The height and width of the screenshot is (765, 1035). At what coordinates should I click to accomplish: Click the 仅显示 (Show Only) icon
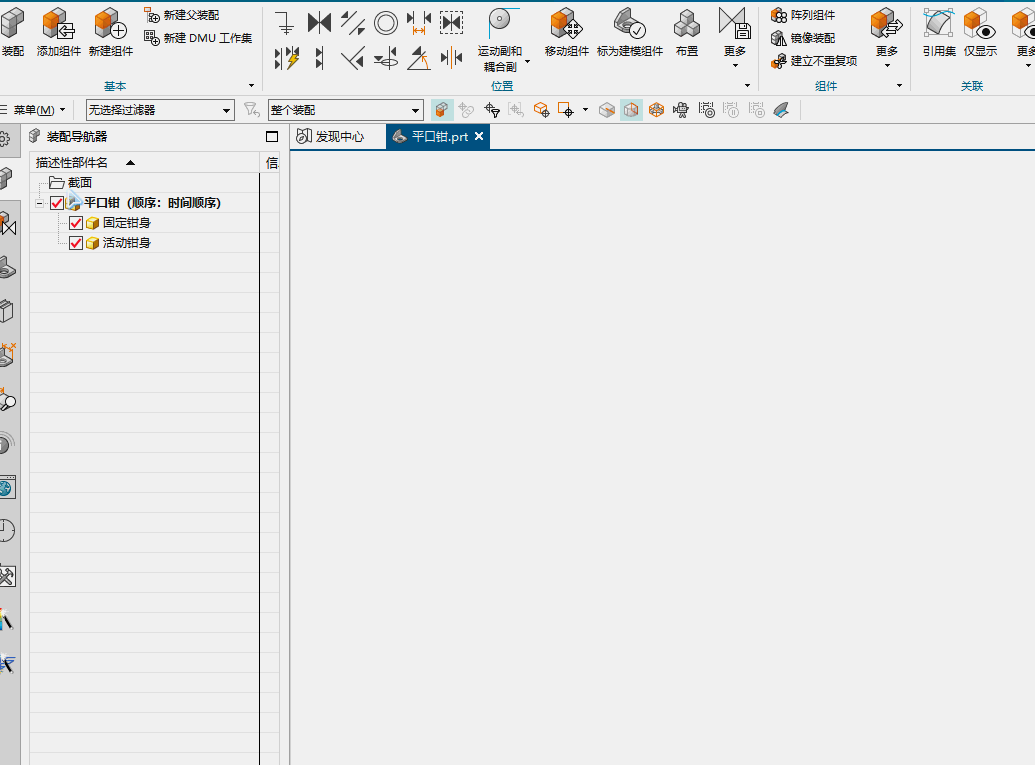[x=980, y=25]
